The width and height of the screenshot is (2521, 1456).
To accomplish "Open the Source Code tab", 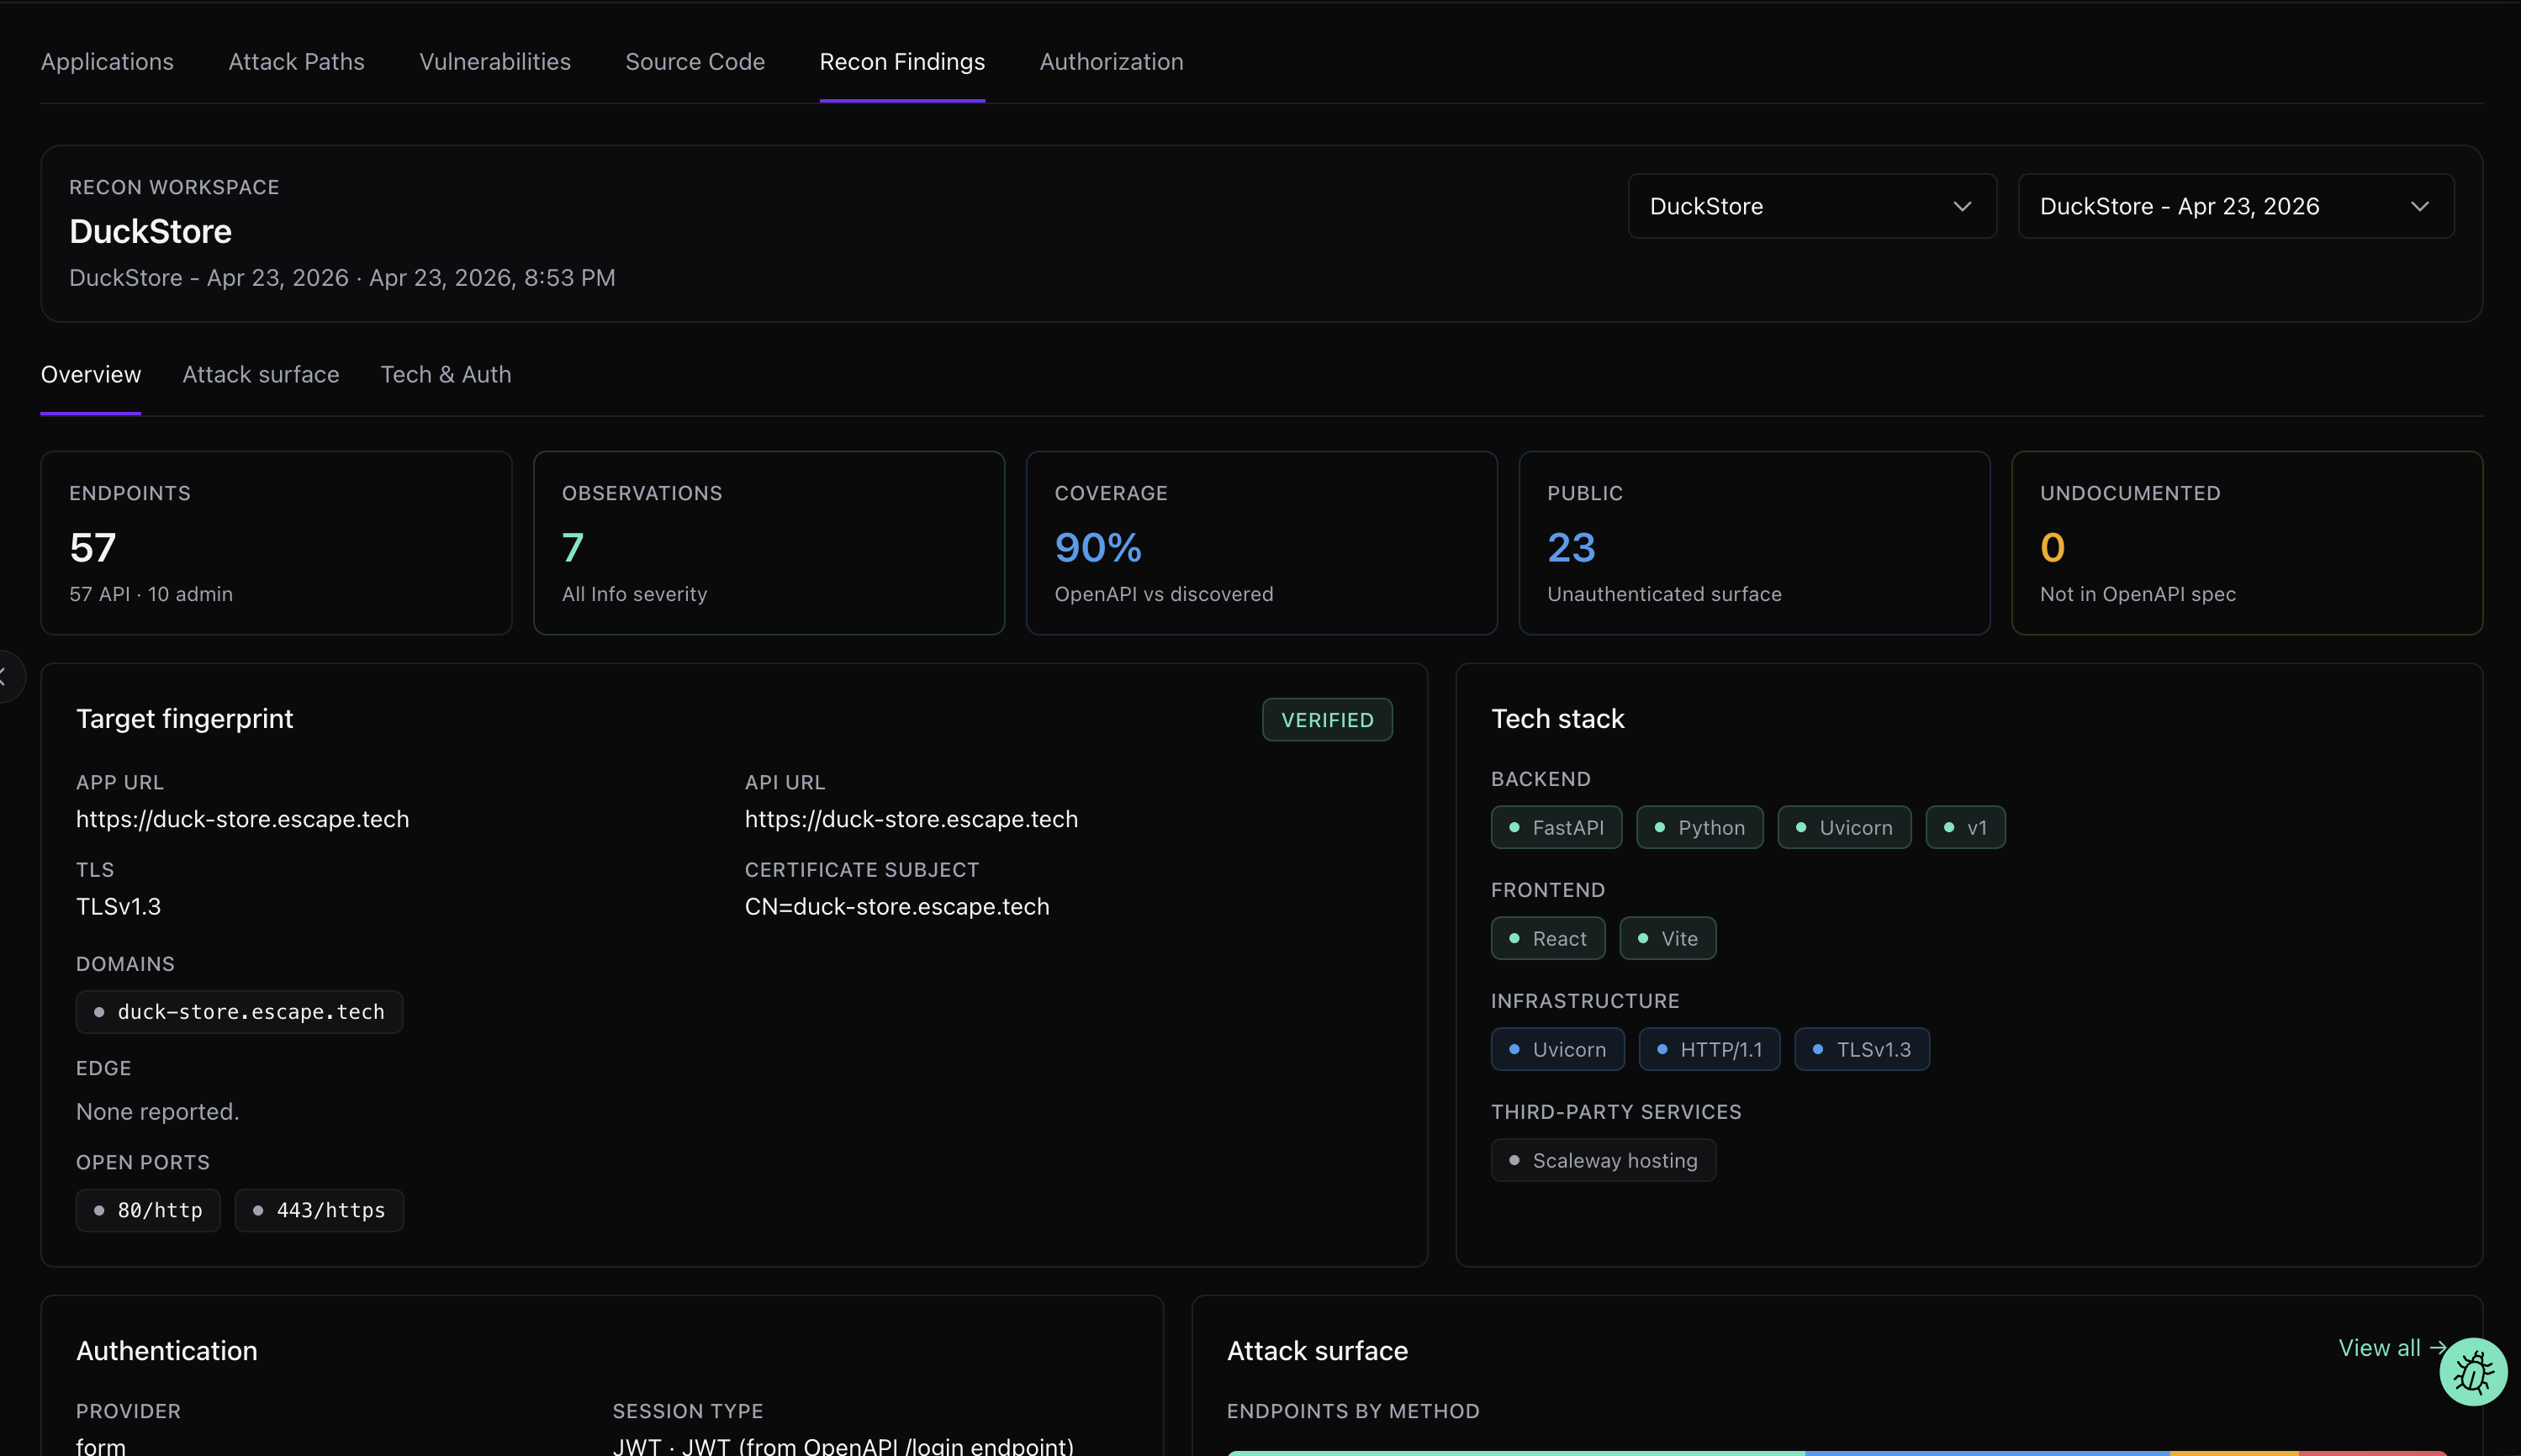I will (695, 62).
